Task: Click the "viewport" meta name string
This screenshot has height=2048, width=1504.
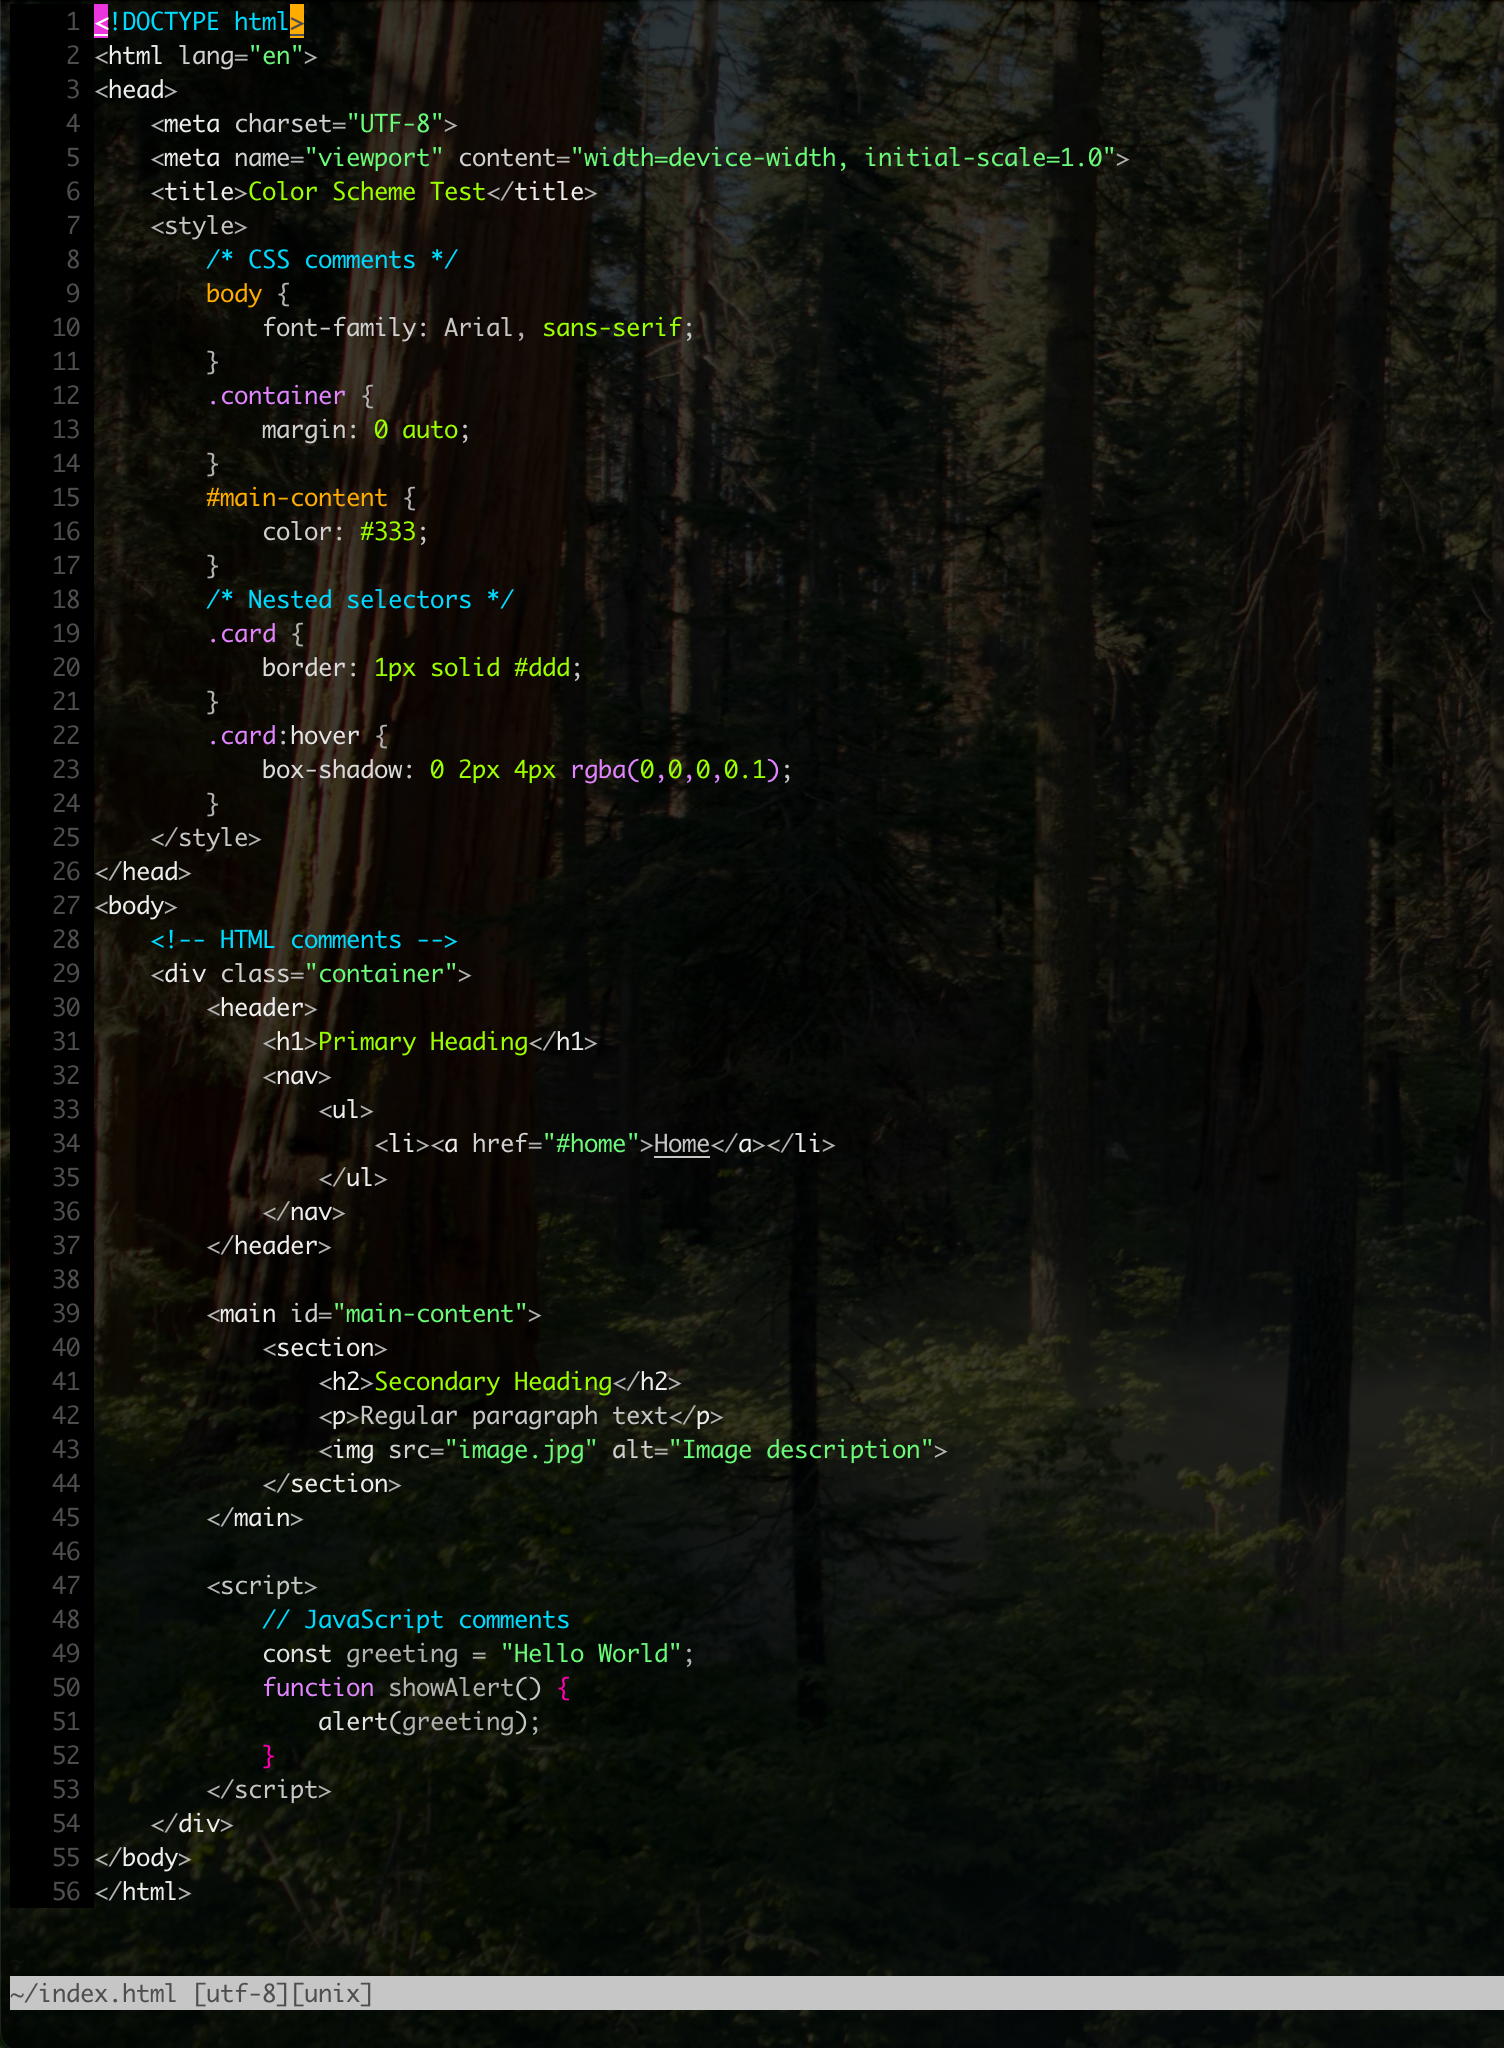Action: point(374,157)
